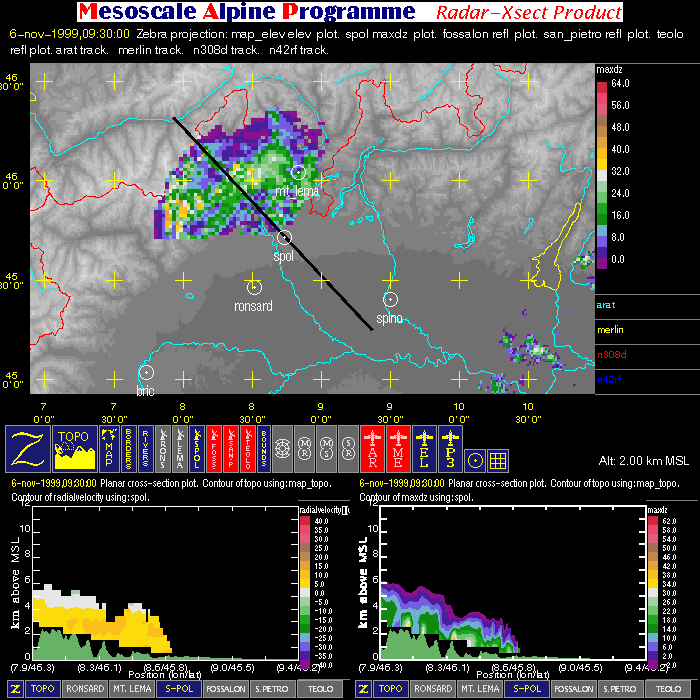
Task: Click the circled dot location icon
Action: pos(475,461)
